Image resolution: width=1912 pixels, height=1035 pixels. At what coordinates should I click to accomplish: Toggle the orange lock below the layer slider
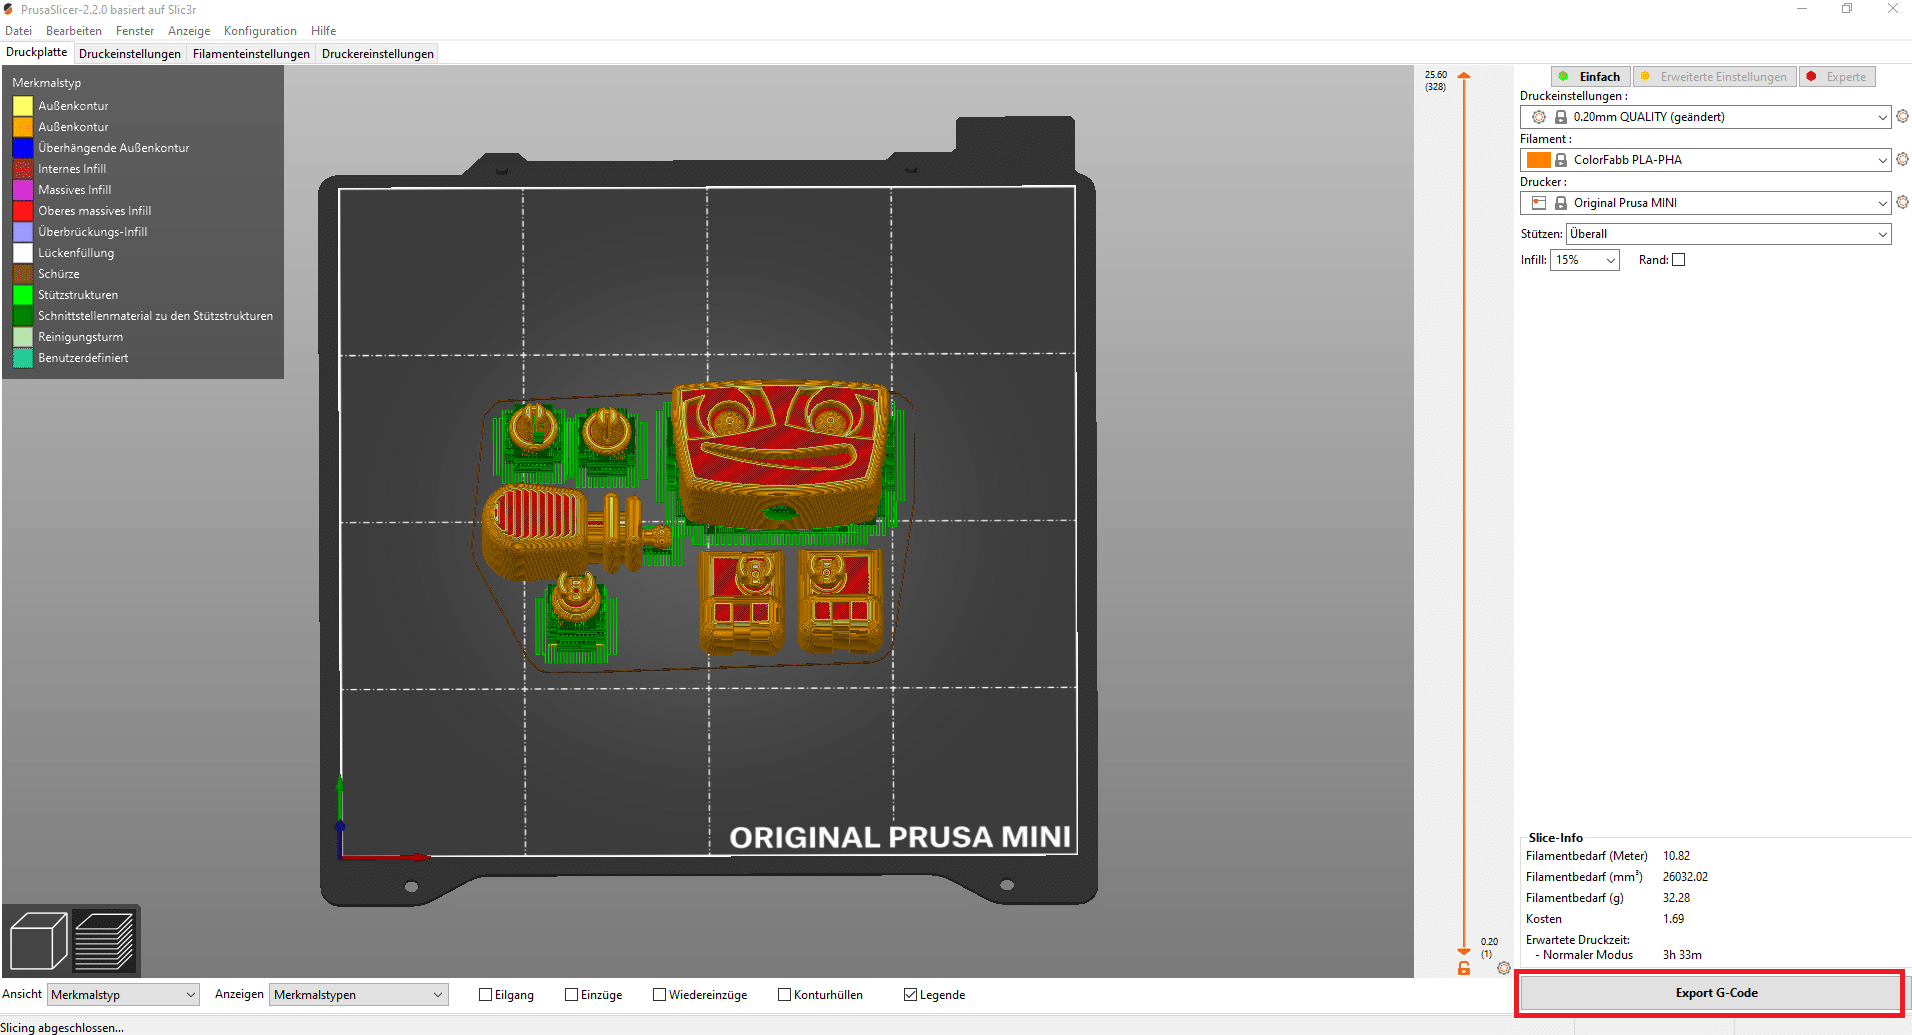1464,968
